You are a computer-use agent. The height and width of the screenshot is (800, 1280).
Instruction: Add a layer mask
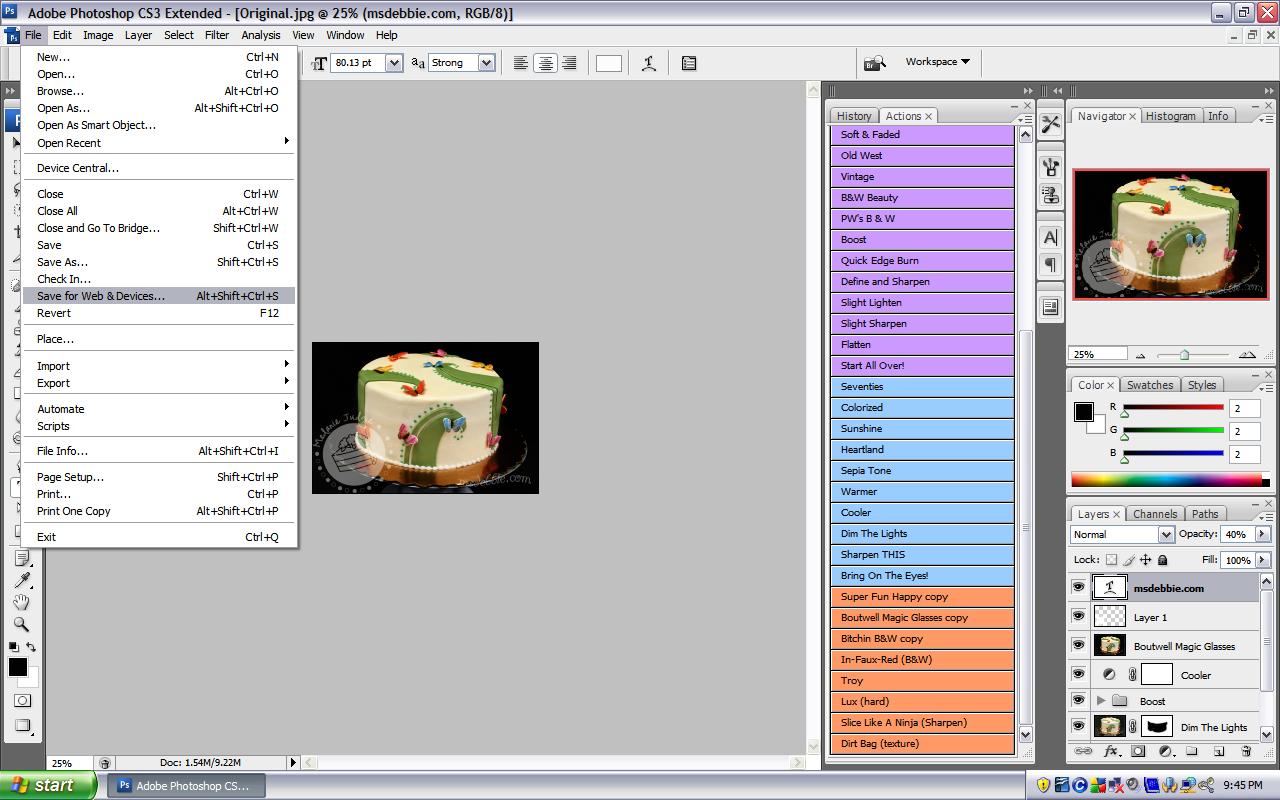[x=1138, y=751]
